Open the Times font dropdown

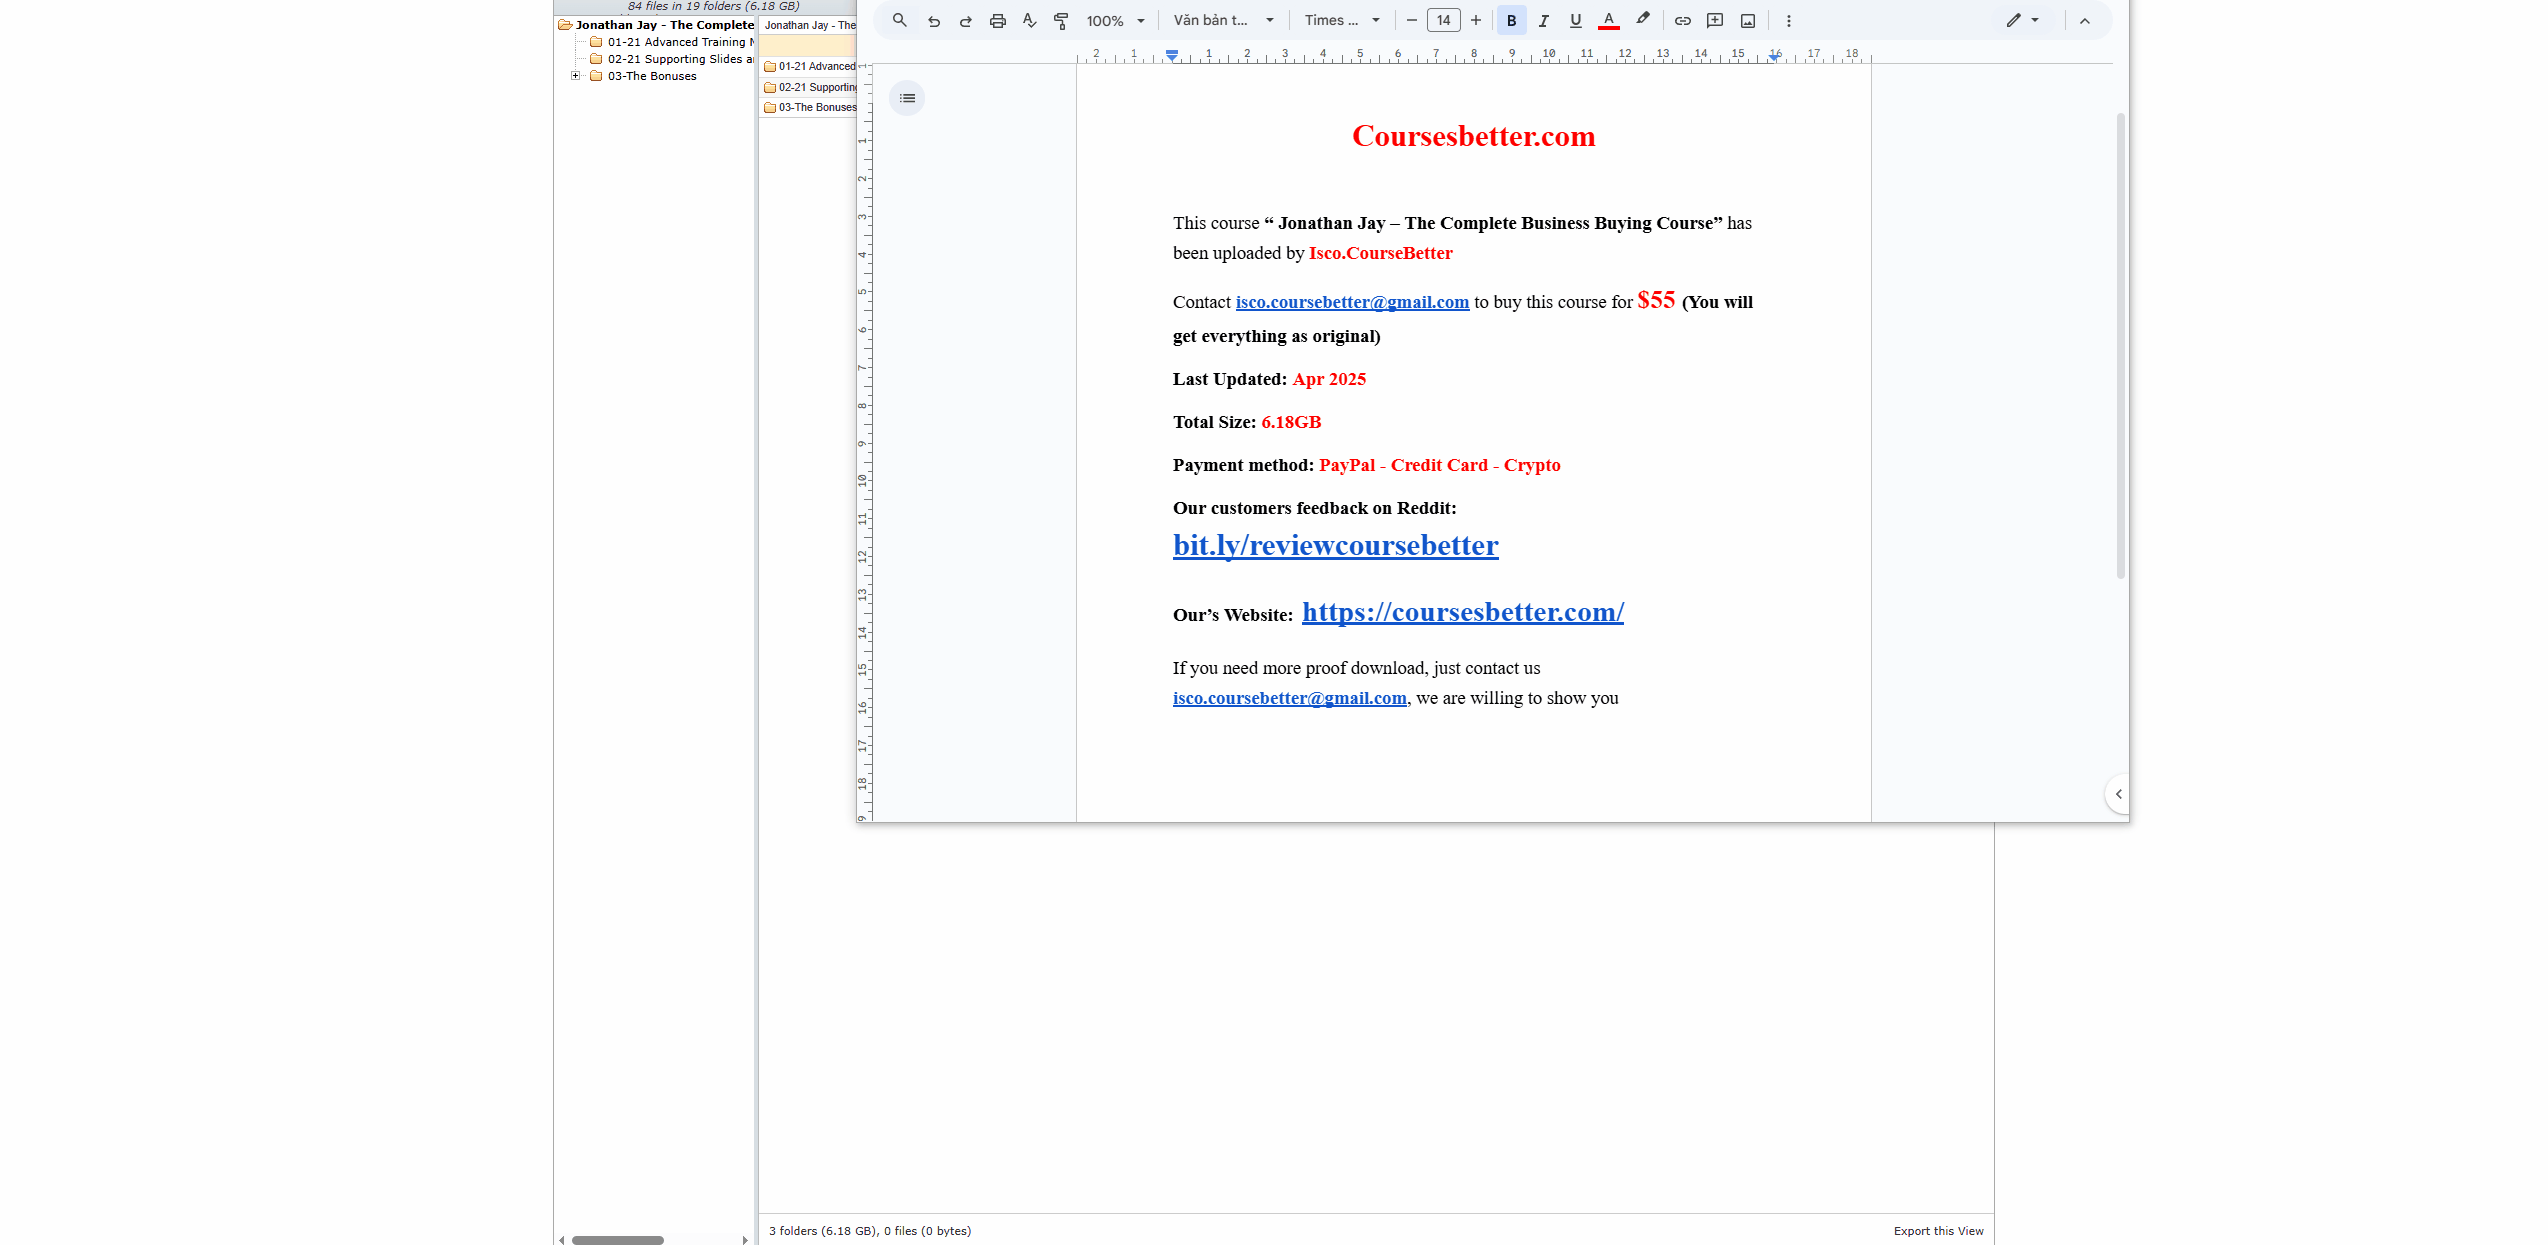click(x=1341, y=20)
